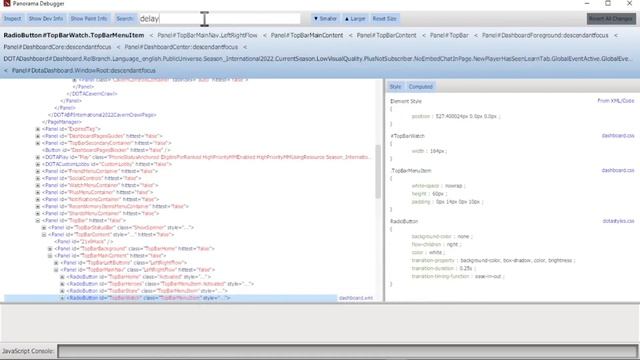Expand the ExpiresTag panel node
This screenshot has height=360, width=640.
coord(38,129)
